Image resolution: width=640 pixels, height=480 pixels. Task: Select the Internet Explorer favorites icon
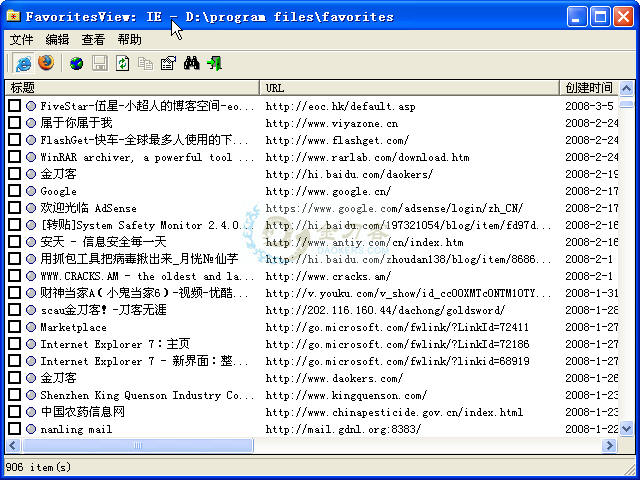tap(24, 64)
